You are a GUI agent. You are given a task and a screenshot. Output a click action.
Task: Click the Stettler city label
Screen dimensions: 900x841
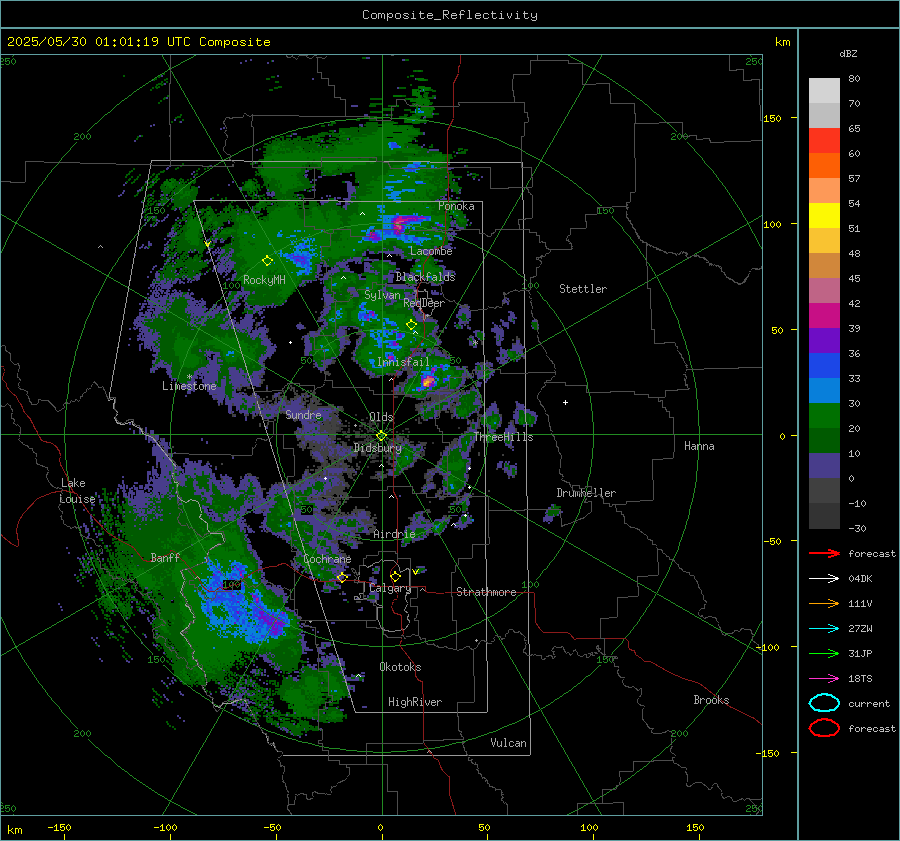pyautogui.click(x=583, y=289)
